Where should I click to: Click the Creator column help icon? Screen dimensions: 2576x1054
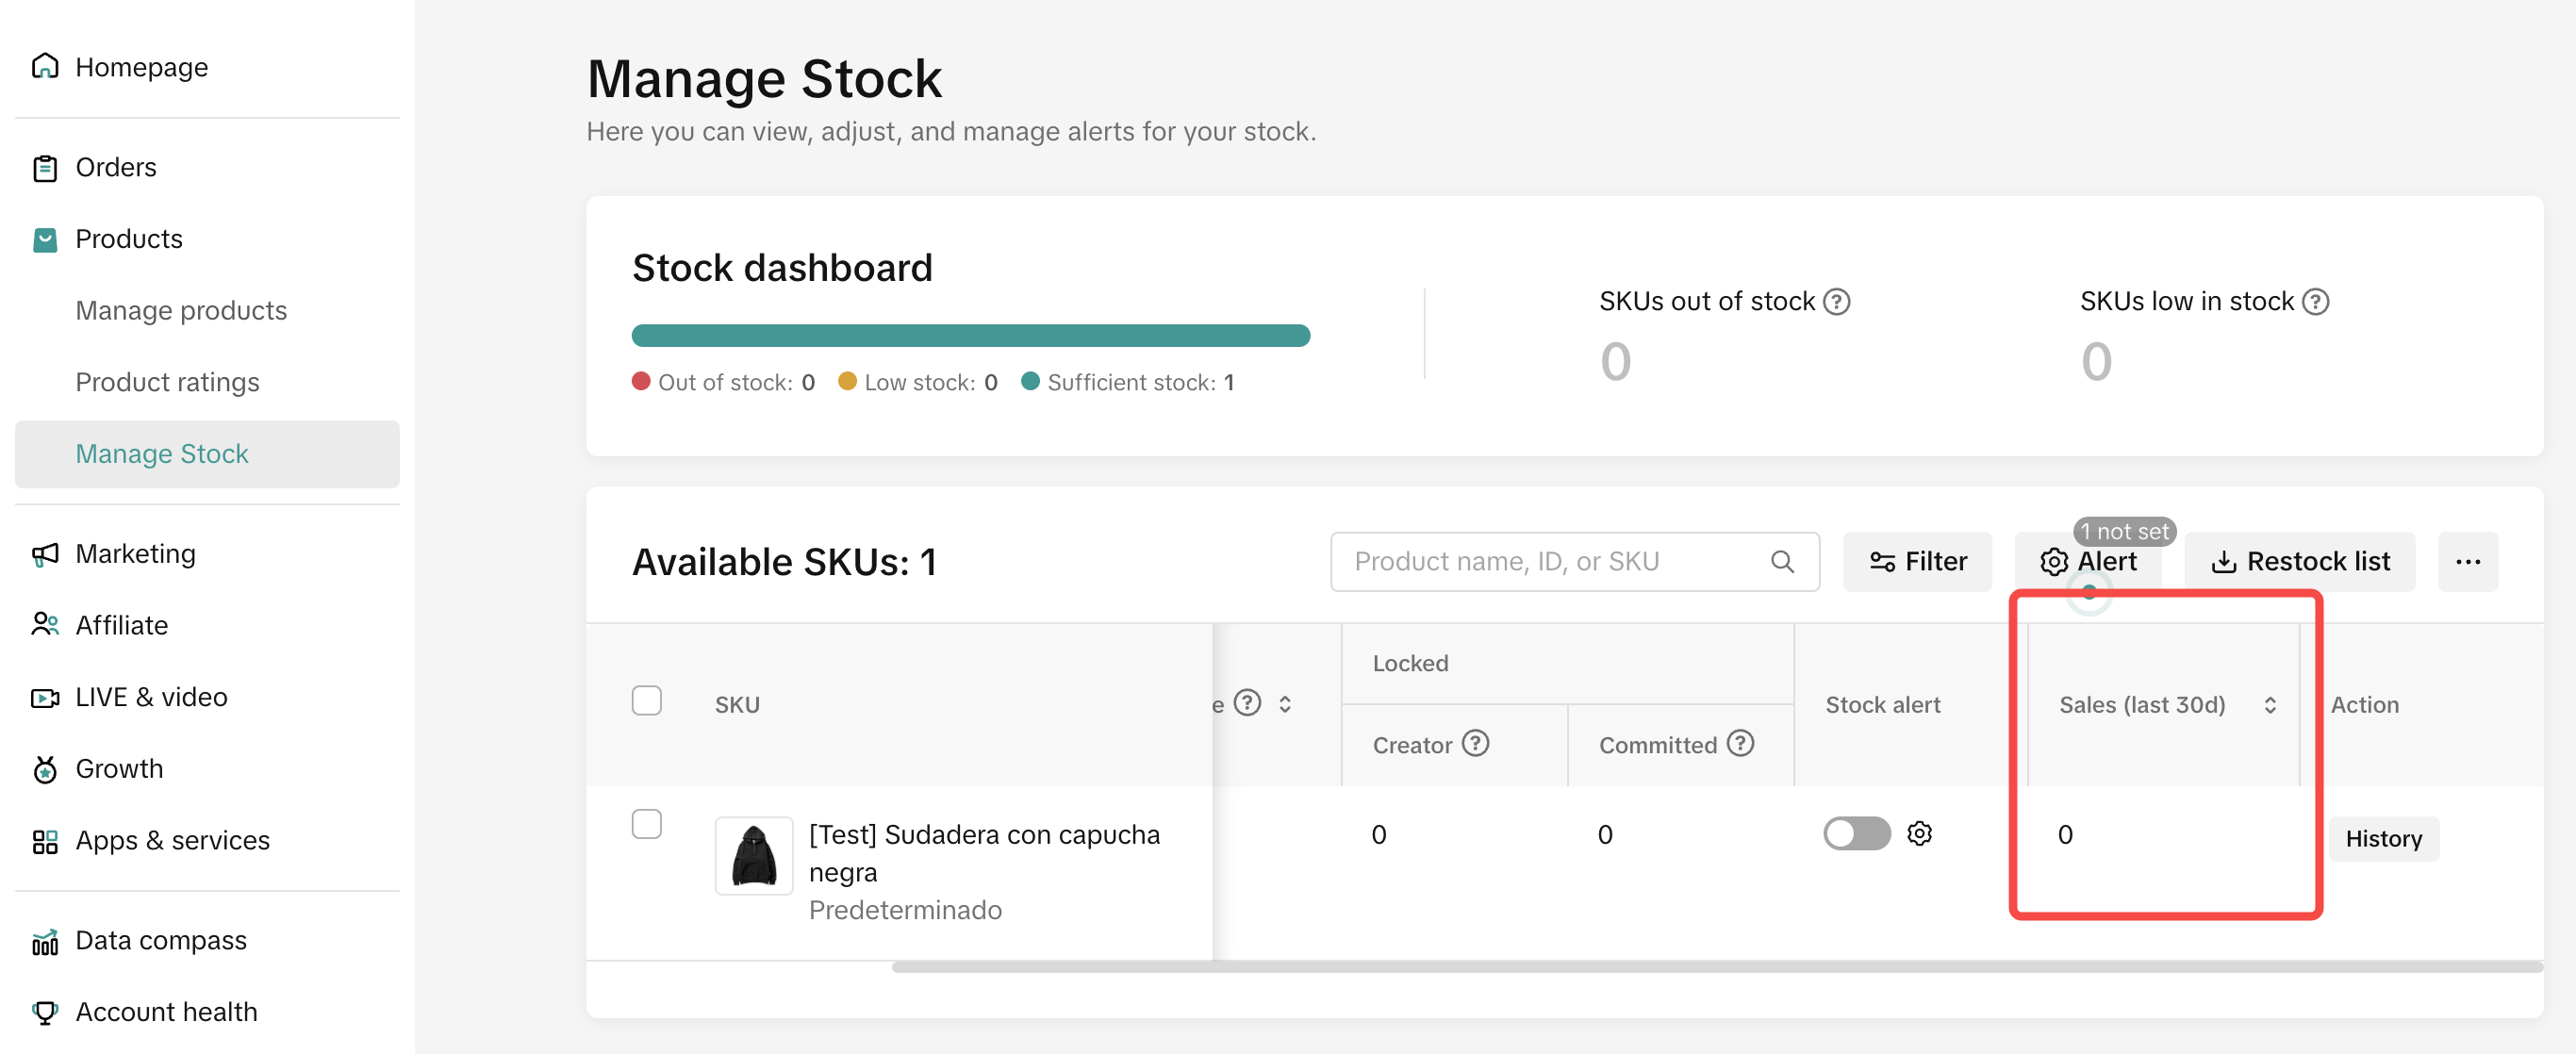click(x=1475, y=743)
